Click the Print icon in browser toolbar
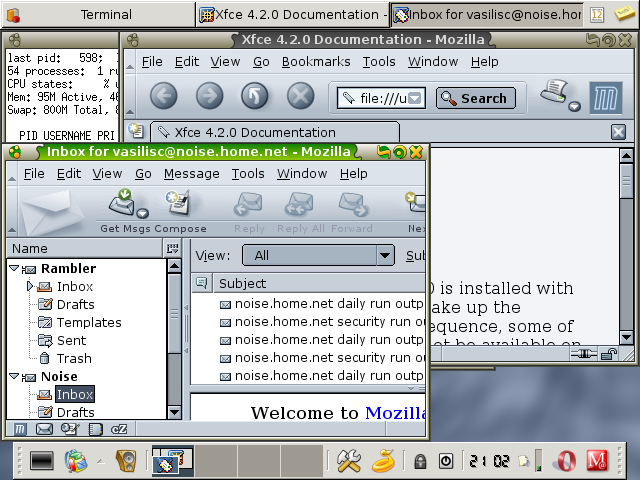The width and height of the screenshot is (640, 480). click(554, 92)
